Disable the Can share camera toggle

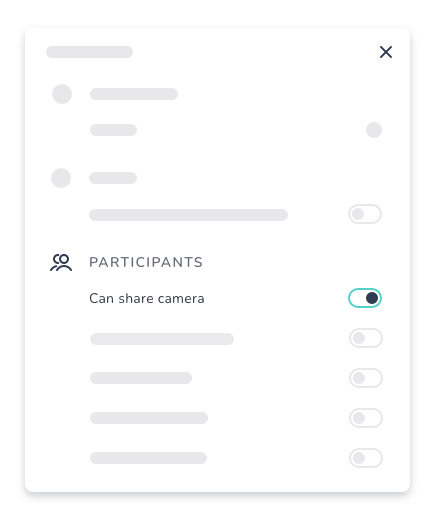click(x=365, y=298)
